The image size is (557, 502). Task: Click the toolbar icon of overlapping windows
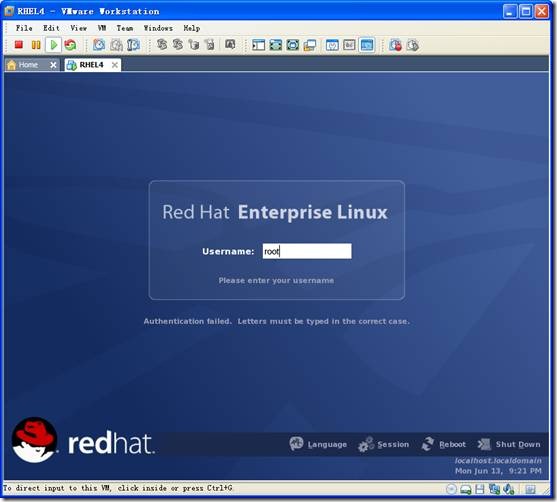coord(310,45)
